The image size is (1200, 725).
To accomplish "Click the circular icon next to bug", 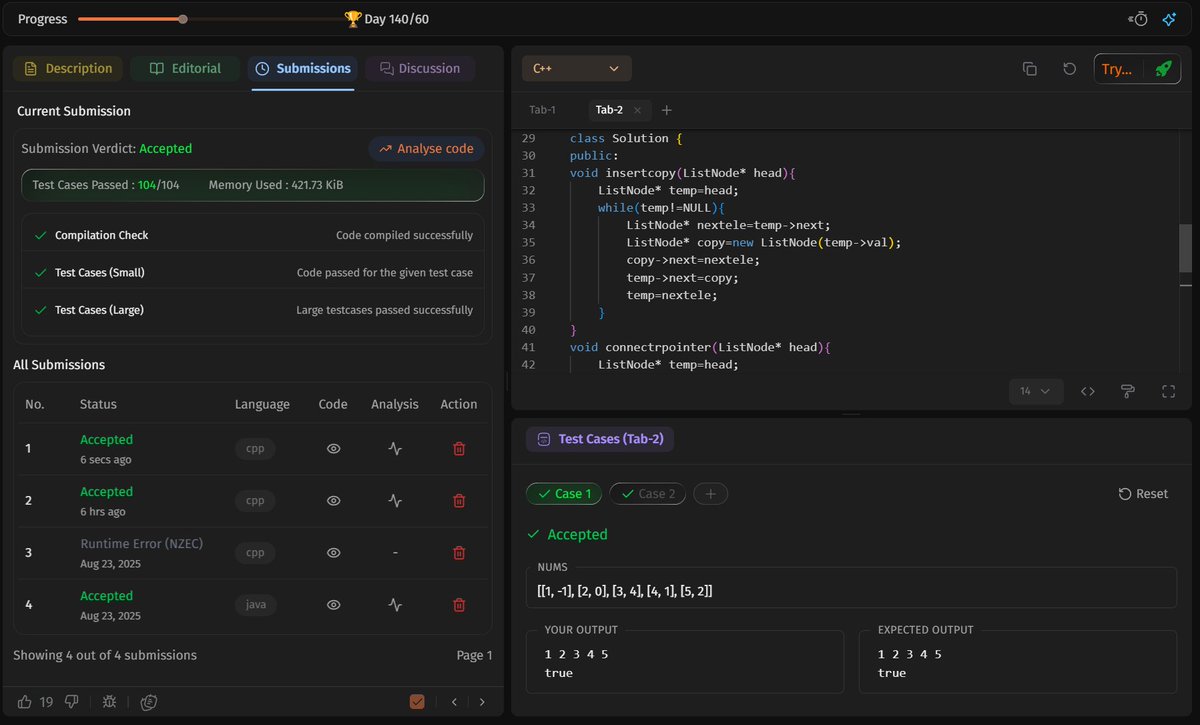I will (149, 702).
